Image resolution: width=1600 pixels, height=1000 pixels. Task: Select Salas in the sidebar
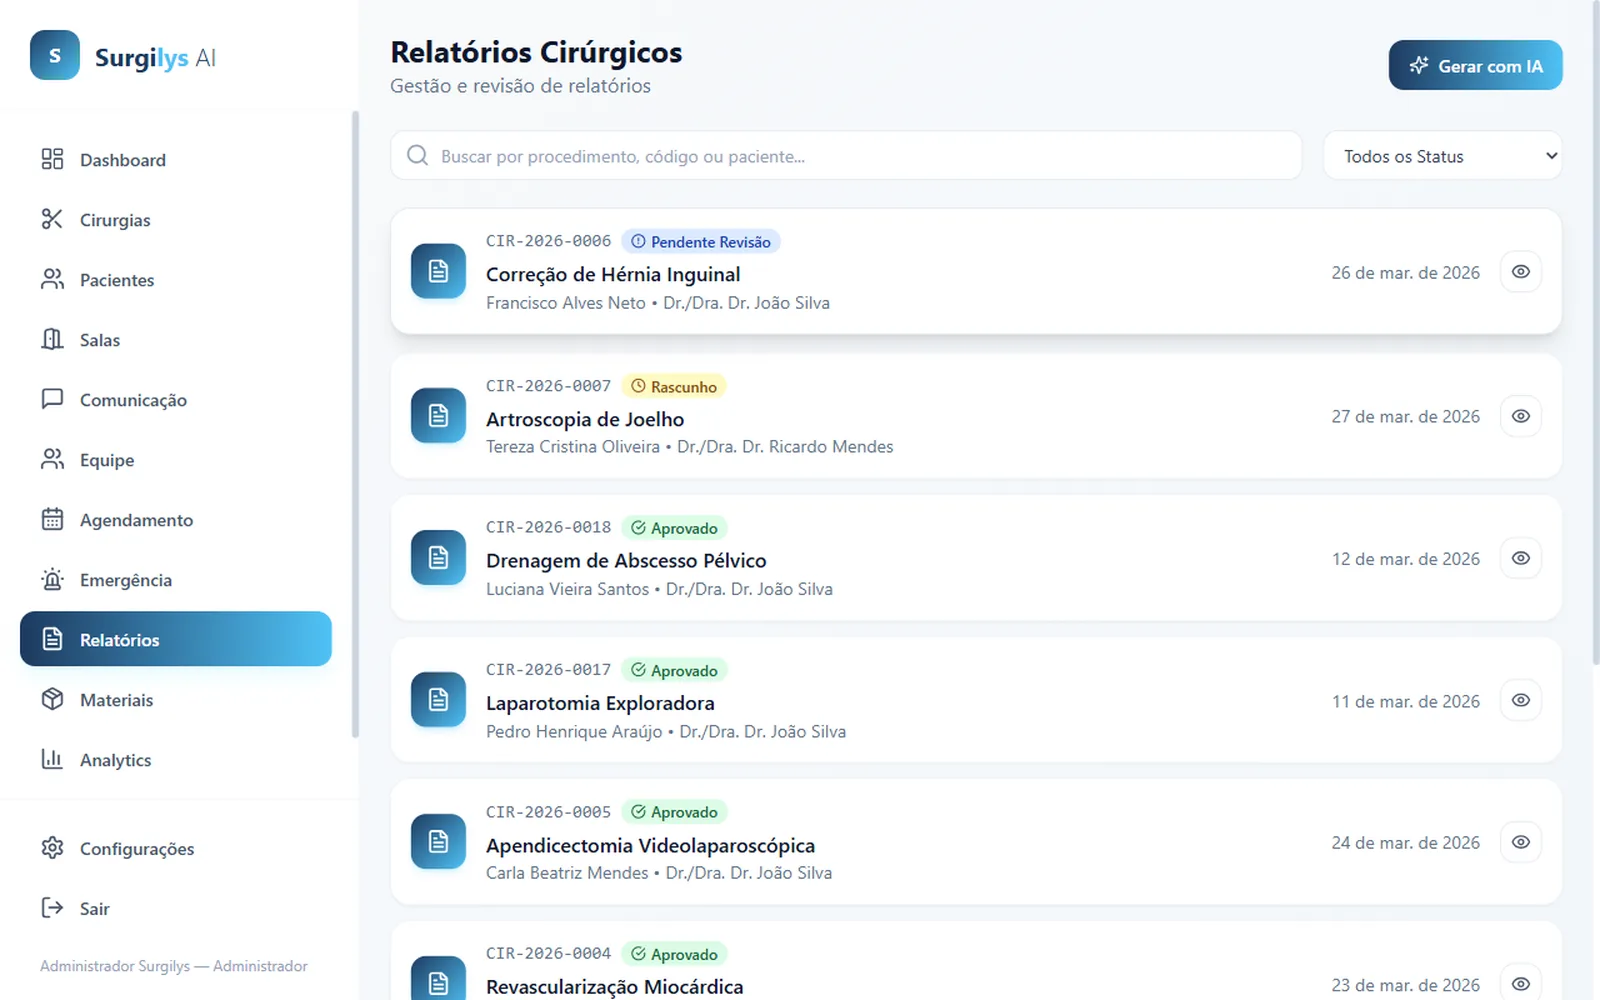pyautogui.click(x=176, y=339)
